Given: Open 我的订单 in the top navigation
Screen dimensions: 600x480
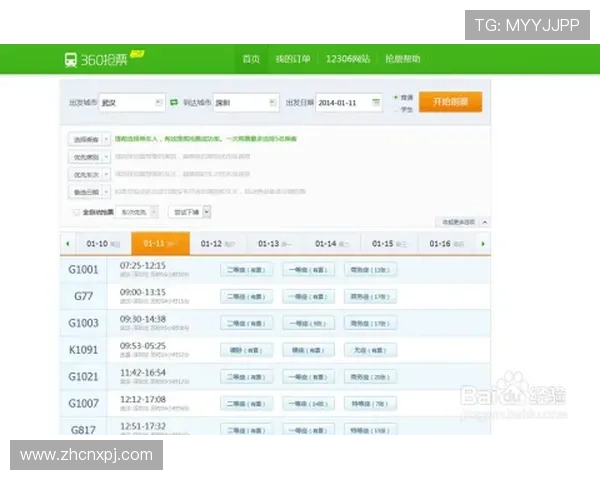Looking at the screenshot, I should 293,59.
